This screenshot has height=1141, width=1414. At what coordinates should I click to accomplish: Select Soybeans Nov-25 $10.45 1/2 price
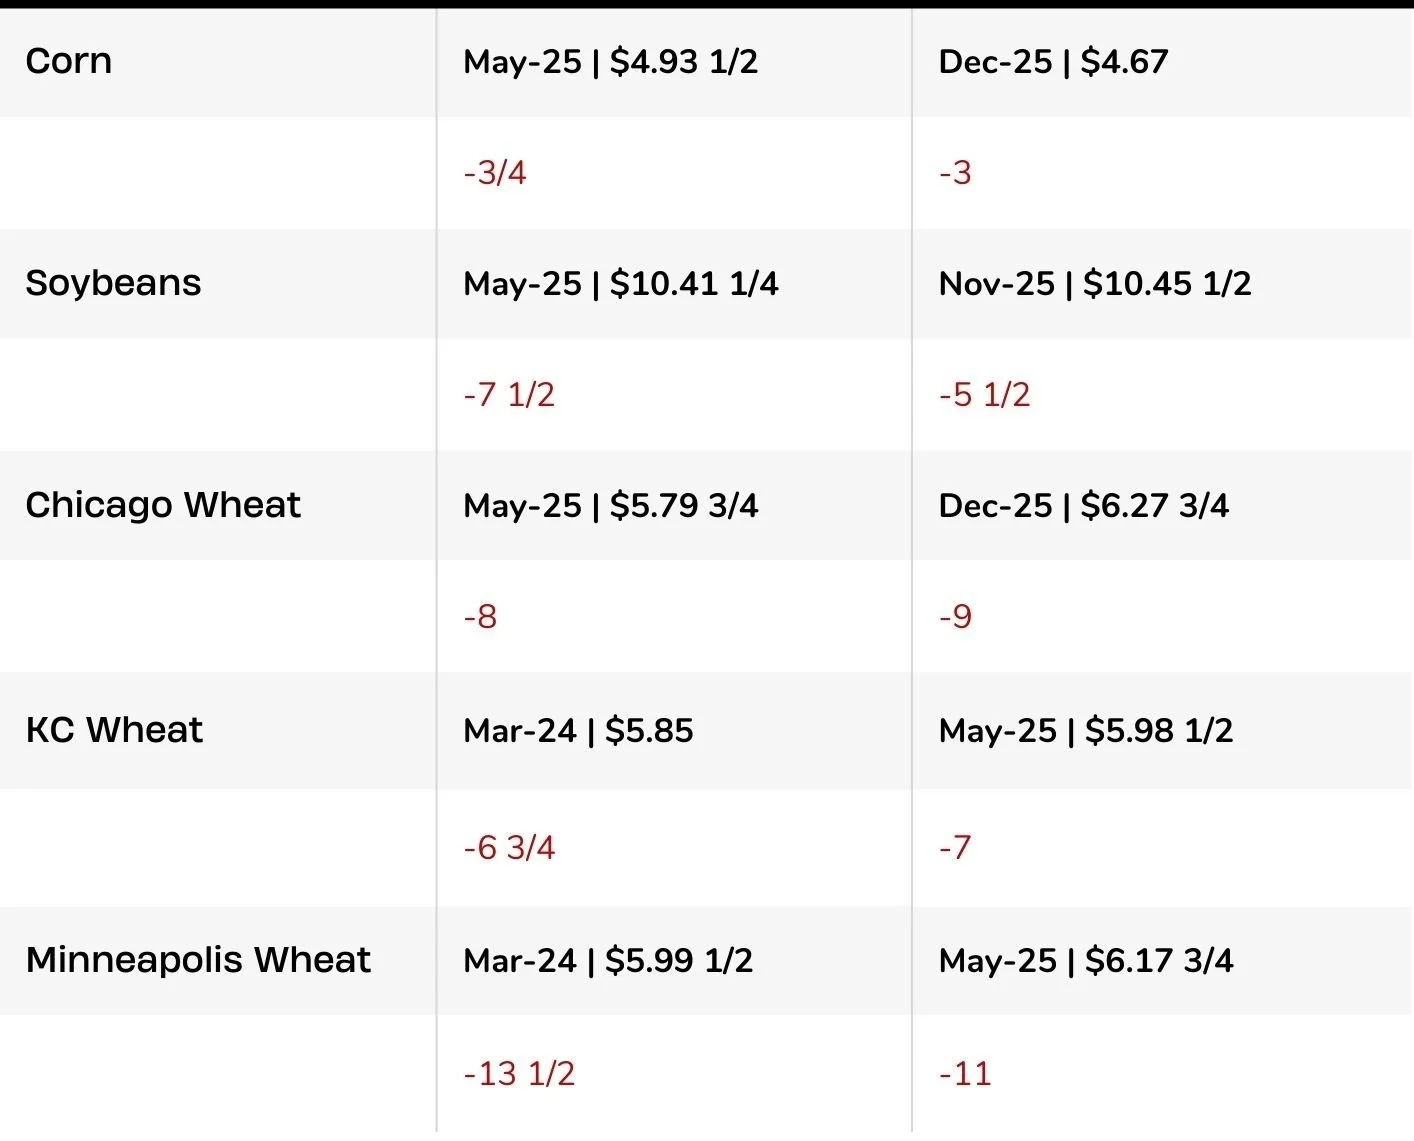pyautogui.click(x=1095, y=284)
